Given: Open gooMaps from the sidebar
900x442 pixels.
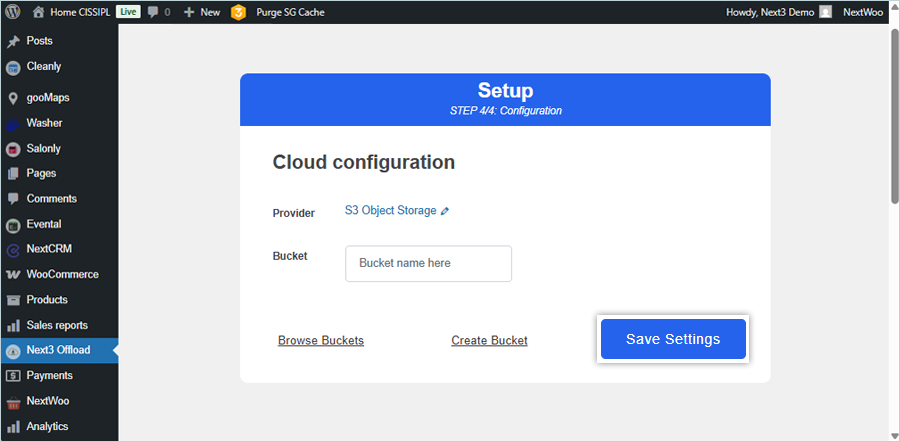Looking at the screenshot, I should (47, 98).
